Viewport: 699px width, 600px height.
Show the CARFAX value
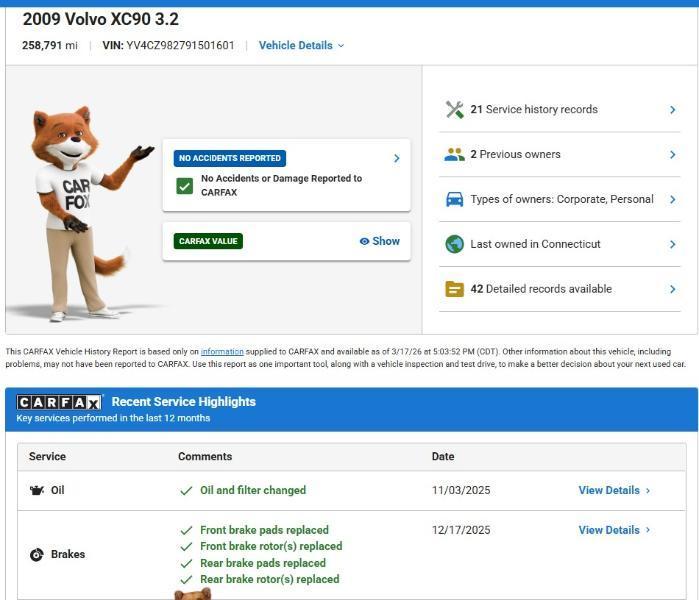coord(379,241)
